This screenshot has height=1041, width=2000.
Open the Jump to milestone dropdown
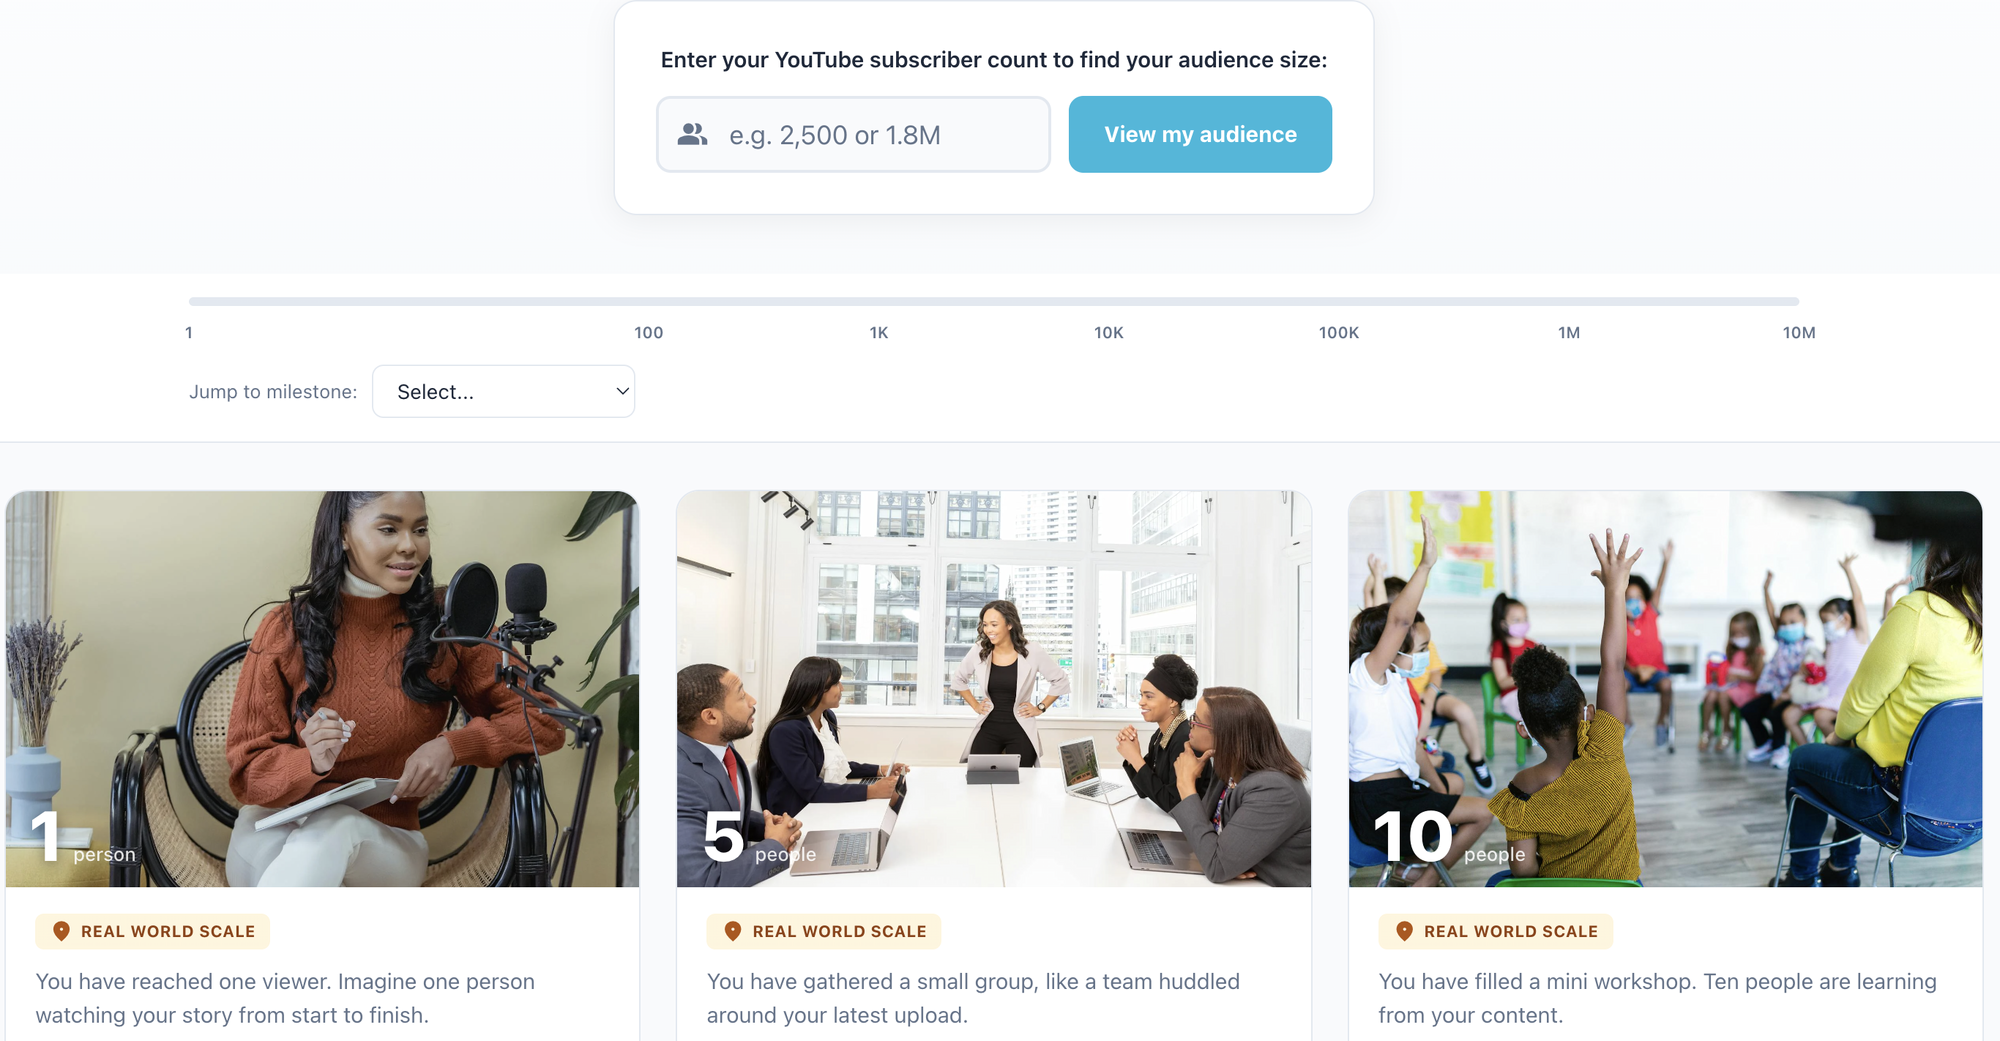click(x=503, y=391)
